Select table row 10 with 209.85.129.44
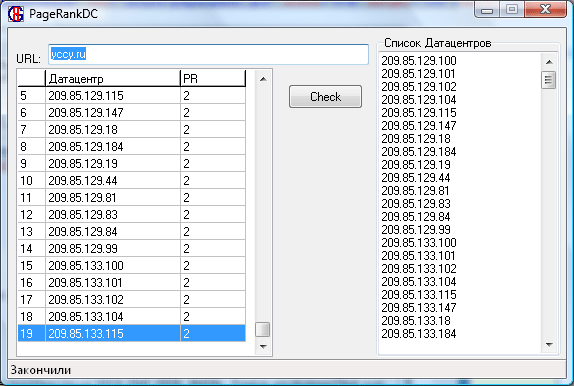Image resolution: width=574 pixels, height=386 pixels. [132, 181]
